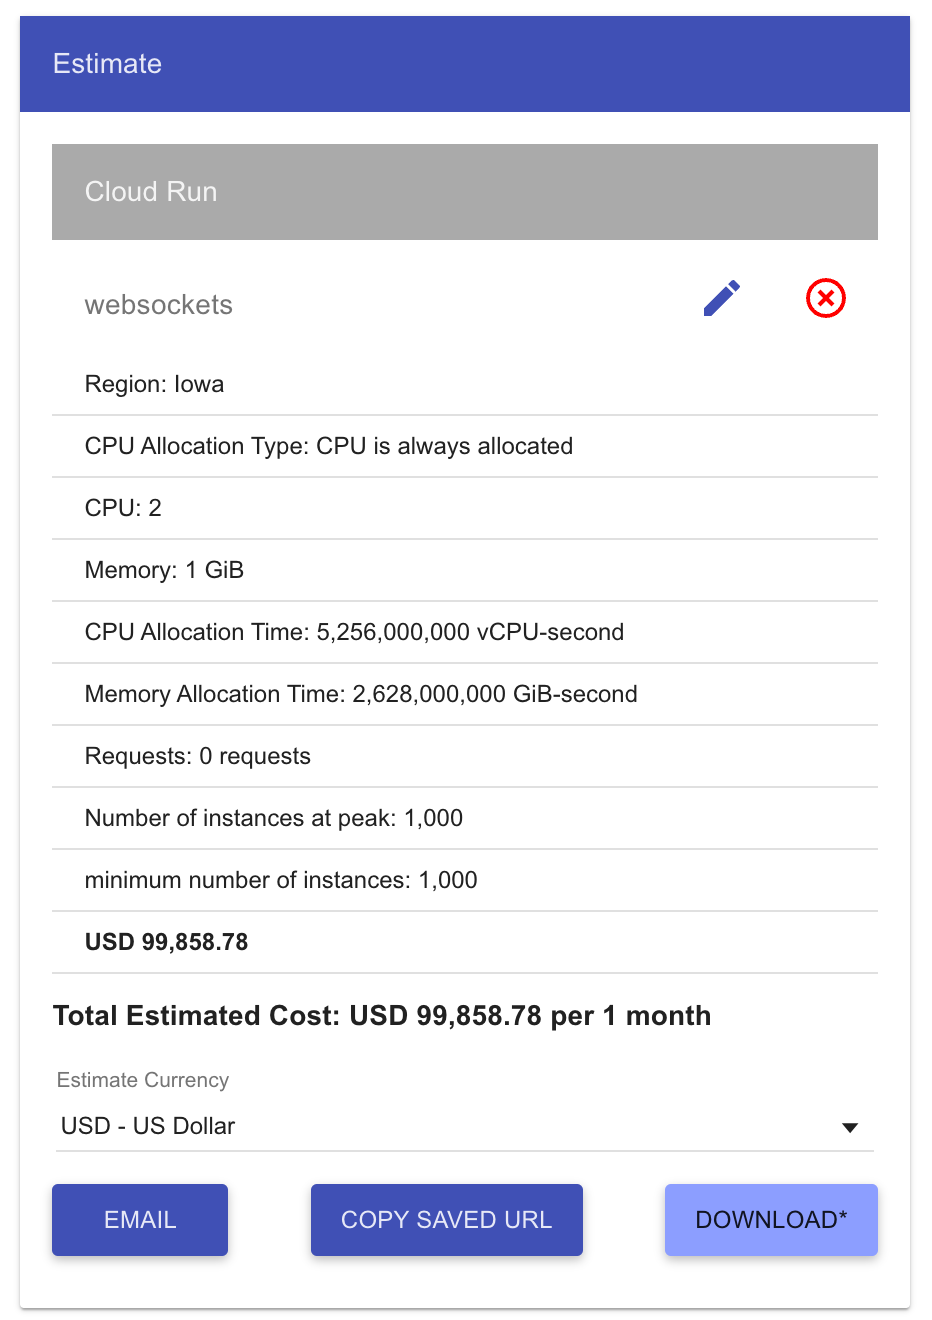Remove the websockets estimate with red X

(x=825, y=298)
